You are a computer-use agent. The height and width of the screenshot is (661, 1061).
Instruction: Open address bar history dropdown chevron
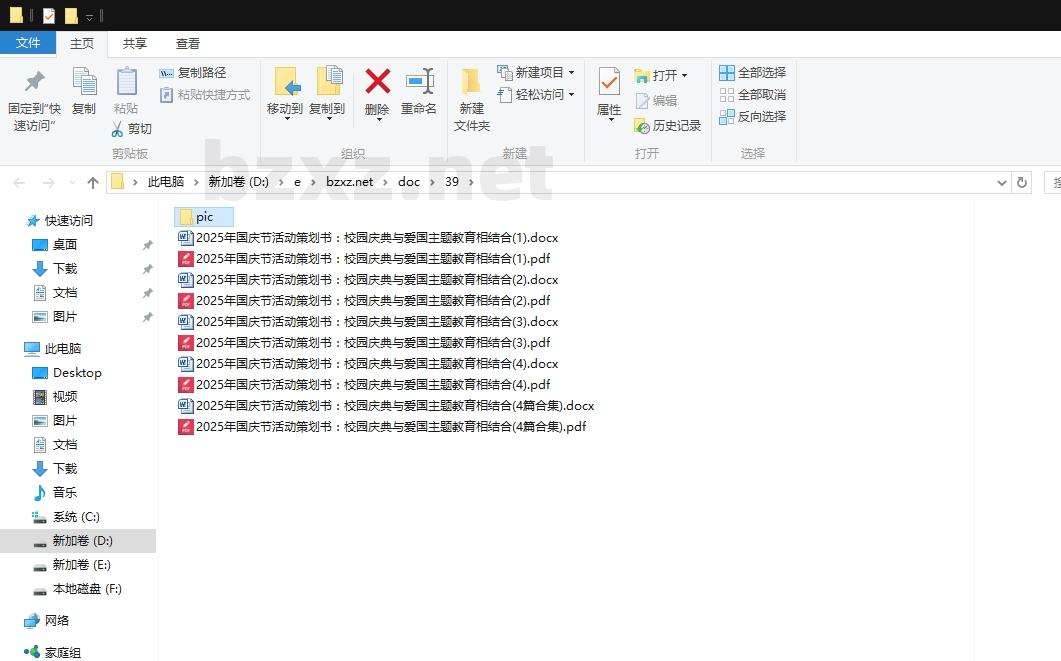(1002, 183)
